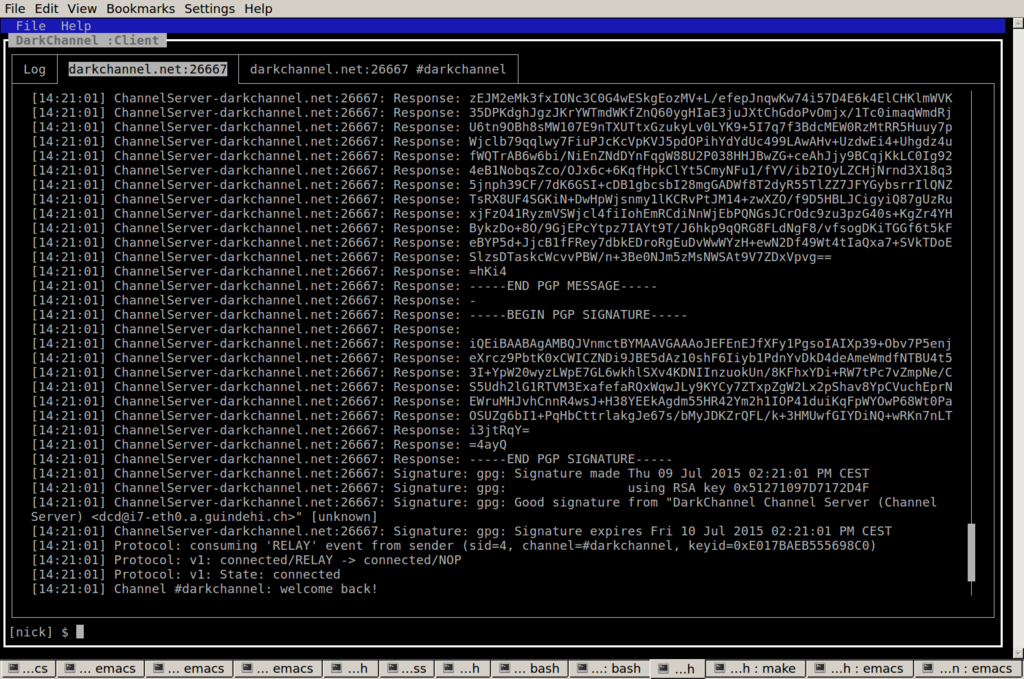Image resolution: width=1024 pixels, height=679 pixels.
Task: Switch to the #darkchannel channel tab
Action: point(377,69)
